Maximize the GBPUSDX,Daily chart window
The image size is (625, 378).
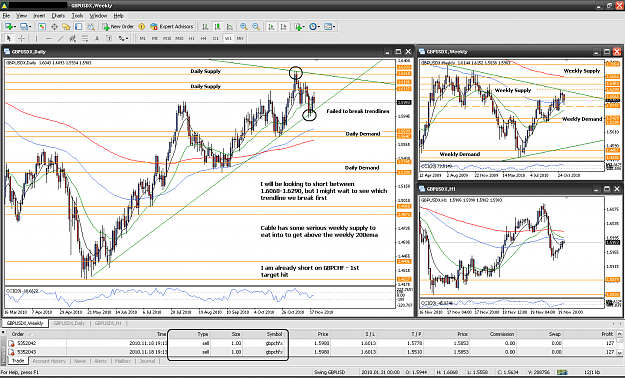[x=398, y=52]
